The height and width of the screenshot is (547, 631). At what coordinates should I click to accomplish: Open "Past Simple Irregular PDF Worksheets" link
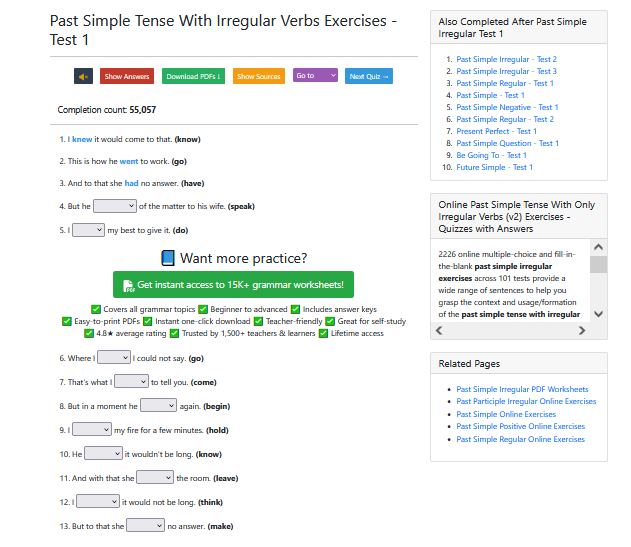(522, 389)
